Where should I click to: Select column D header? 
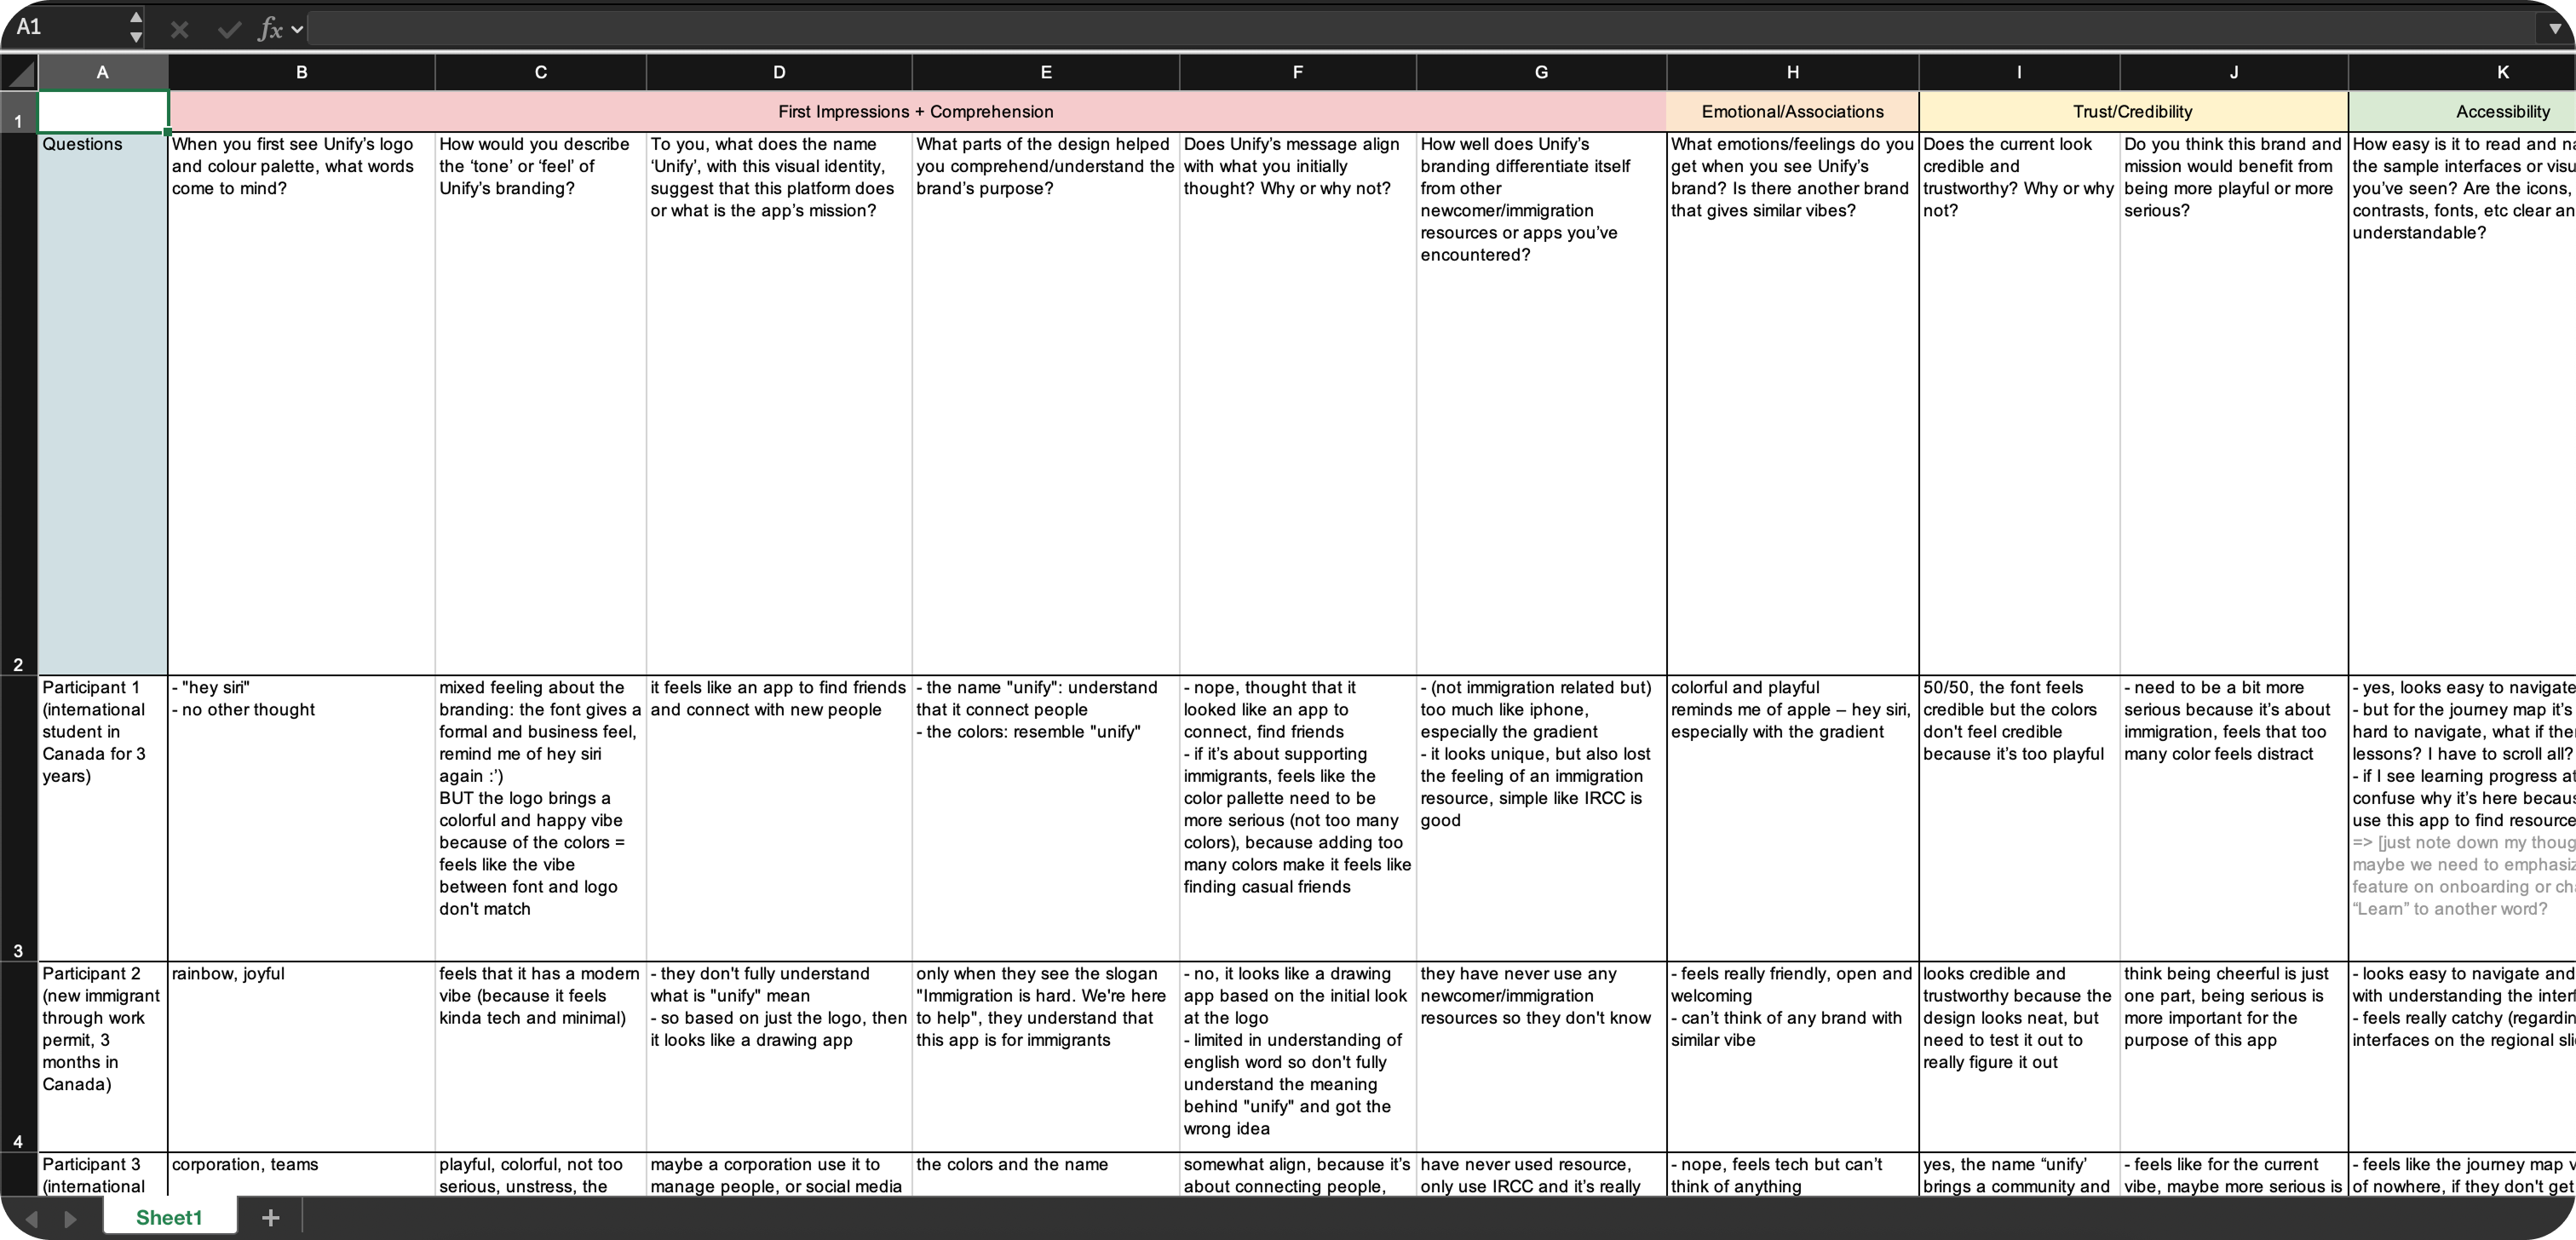pyautogui.click(x=779, y=72)
